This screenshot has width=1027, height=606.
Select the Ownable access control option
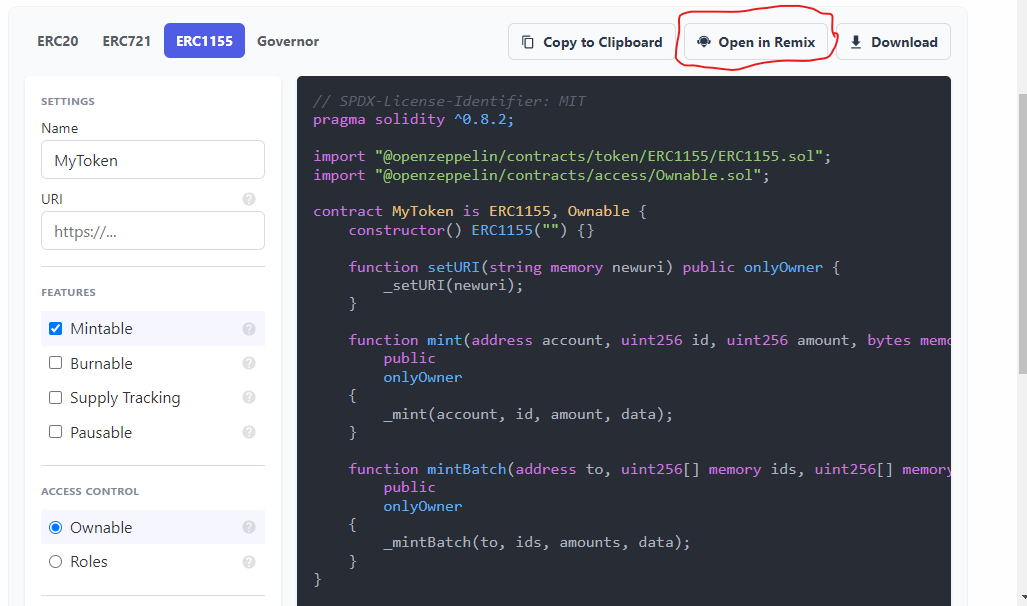(55, 527)
